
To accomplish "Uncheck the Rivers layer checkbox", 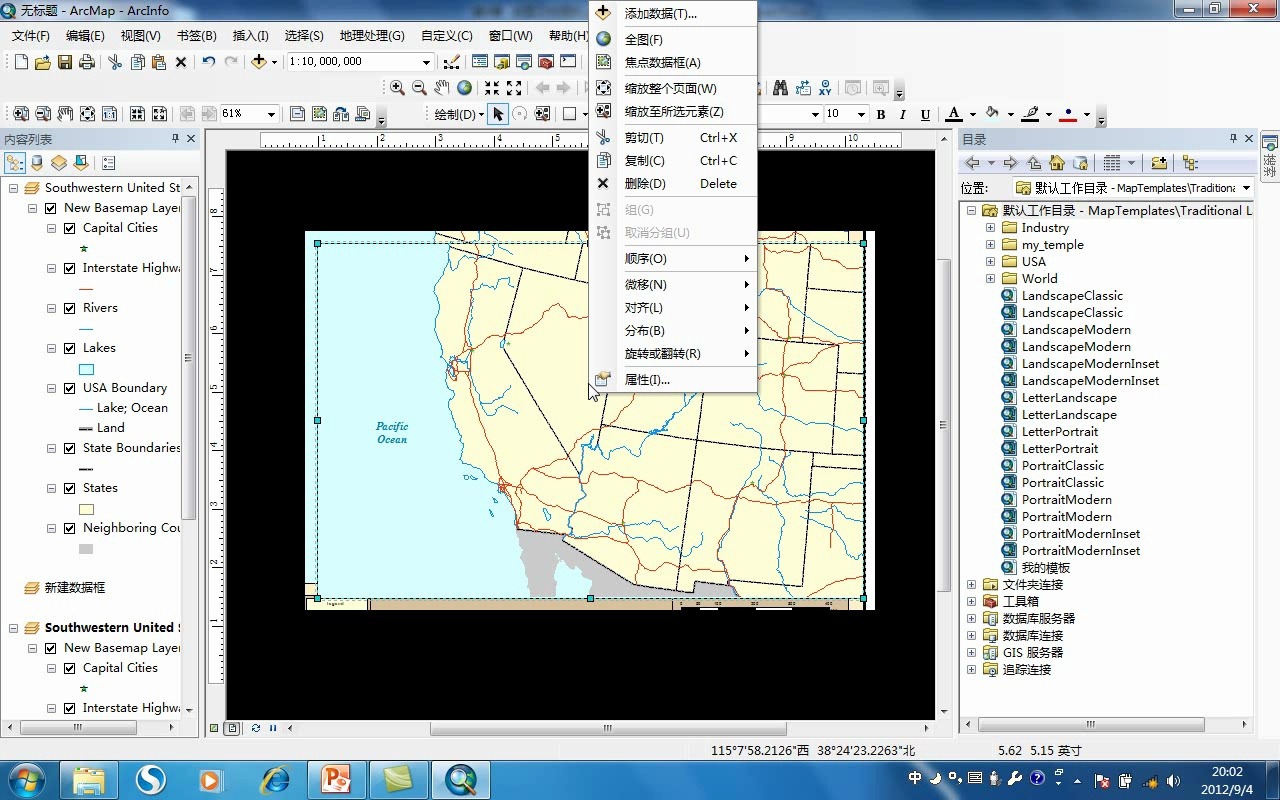I will tap(70, 308).
